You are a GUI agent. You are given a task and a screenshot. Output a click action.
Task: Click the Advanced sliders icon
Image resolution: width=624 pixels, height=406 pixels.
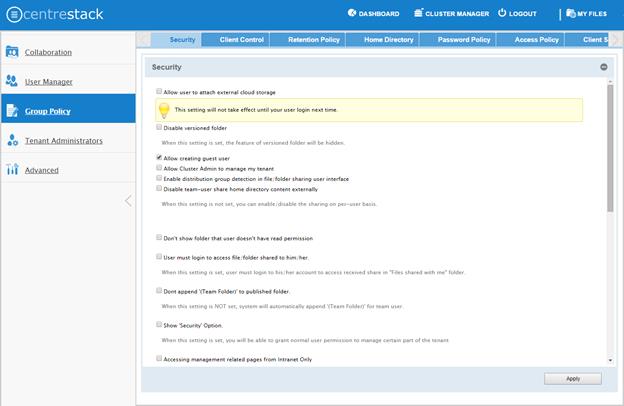tap(12, 169)
